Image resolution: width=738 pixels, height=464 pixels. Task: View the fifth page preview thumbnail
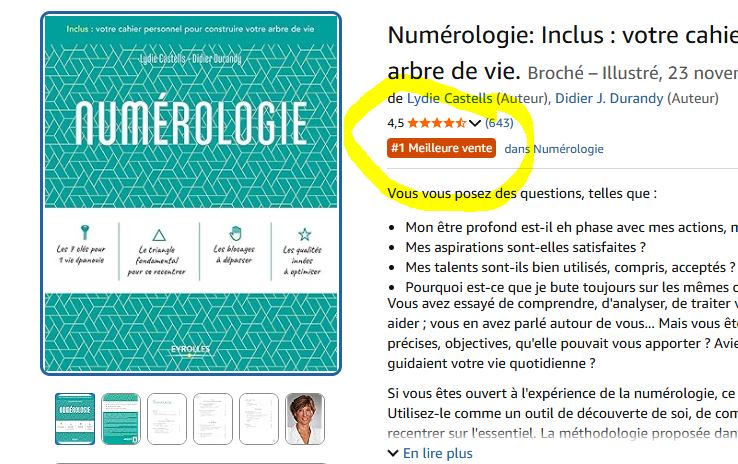point(259,419)
